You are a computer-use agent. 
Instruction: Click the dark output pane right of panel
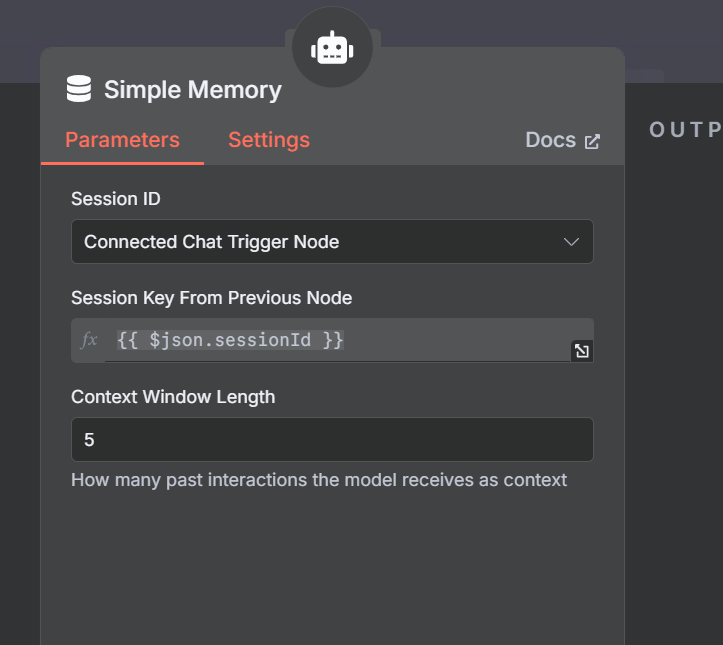[x=675, y=400]
